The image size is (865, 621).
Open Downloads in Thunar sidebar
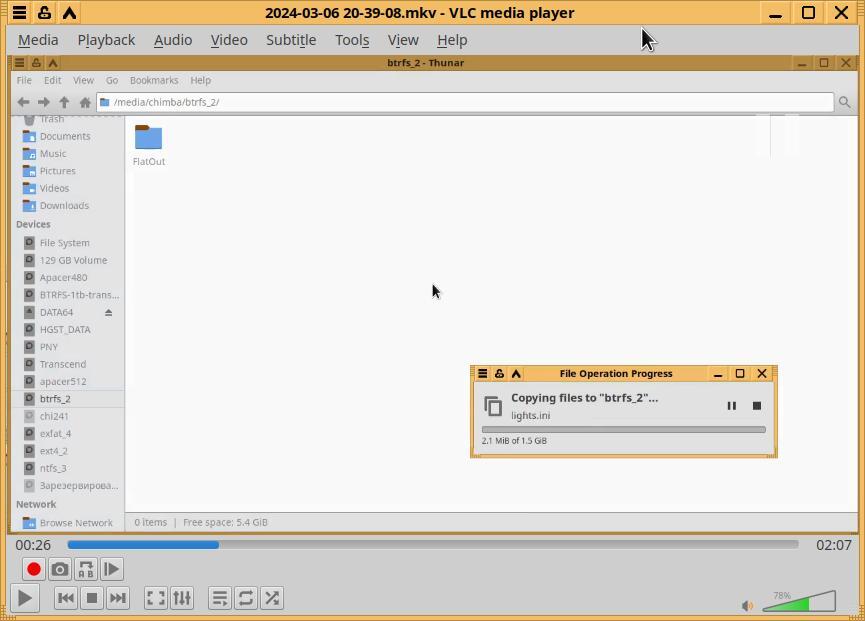coord(64,205)
